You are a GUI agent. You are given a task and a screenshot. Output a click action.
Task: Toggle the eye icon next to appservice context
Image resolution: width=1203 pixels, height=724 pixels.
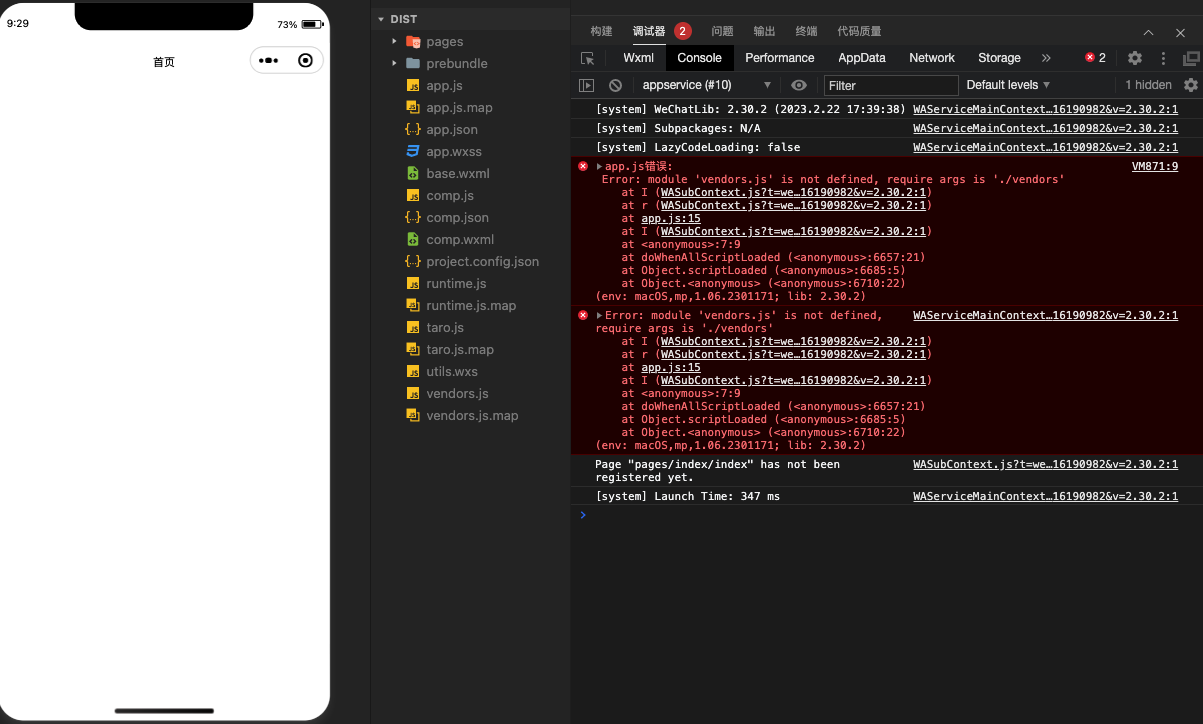(x=799, y=85)
